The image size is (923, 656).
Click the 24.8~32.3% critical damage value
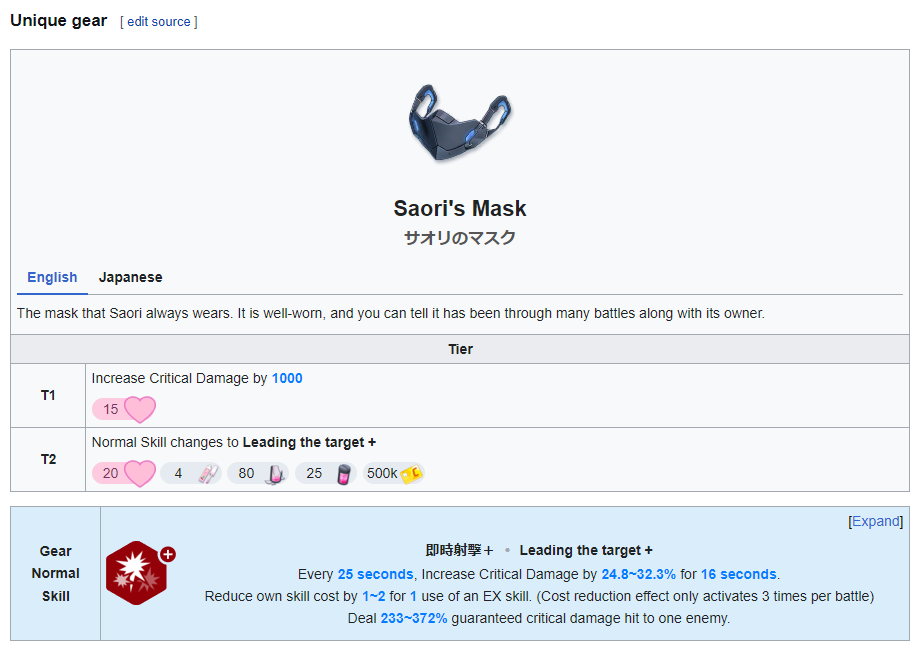tap(638, 574)
